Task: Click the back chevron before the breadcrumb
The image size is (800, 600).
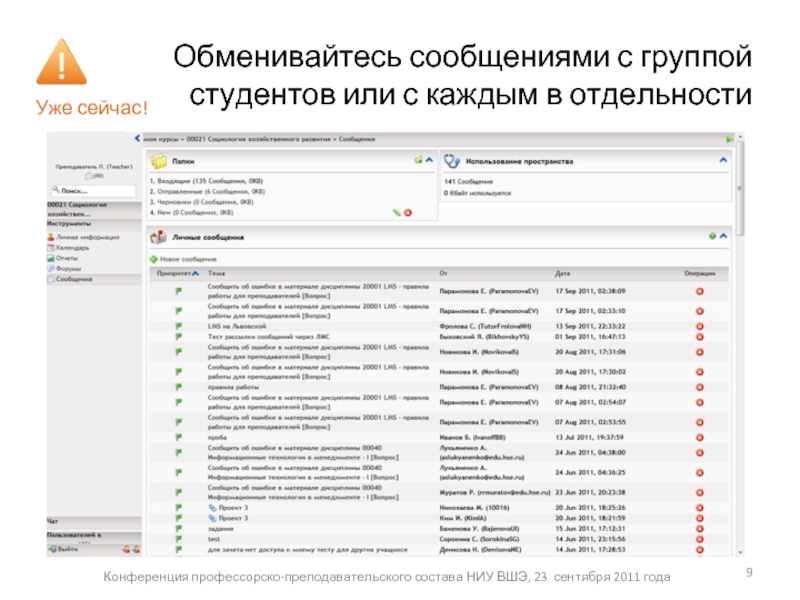Action: point(137,138)
